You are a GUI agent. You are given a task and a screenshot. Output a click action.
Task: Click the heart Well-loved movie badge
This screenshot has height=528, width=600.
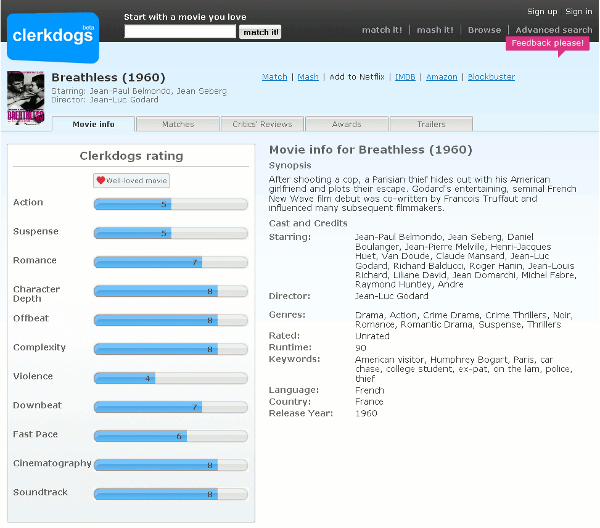[x=131, y=181]
